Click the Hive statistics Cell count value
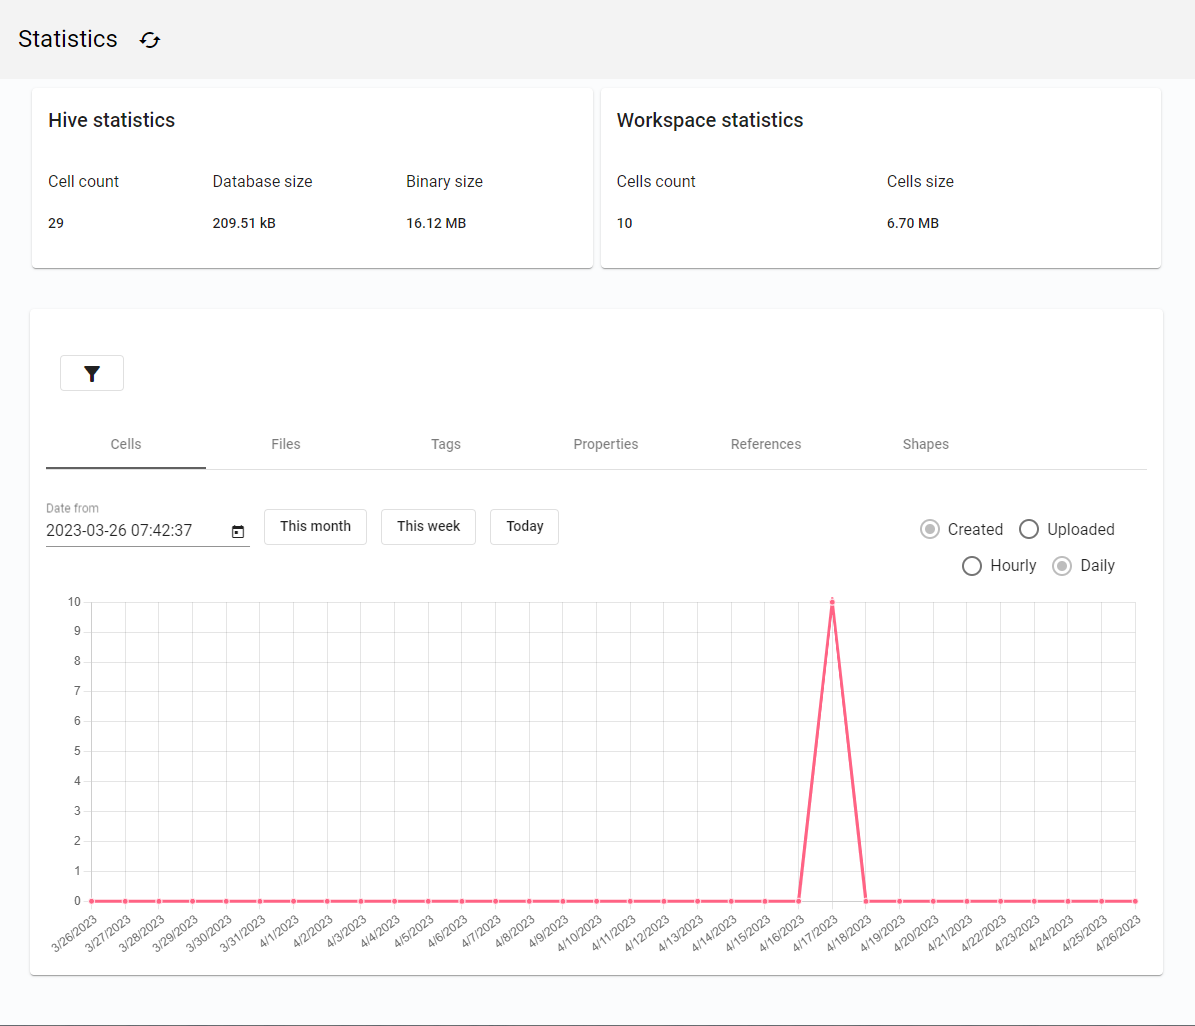The image size is (1195, 1026). (x=55, y=223)
